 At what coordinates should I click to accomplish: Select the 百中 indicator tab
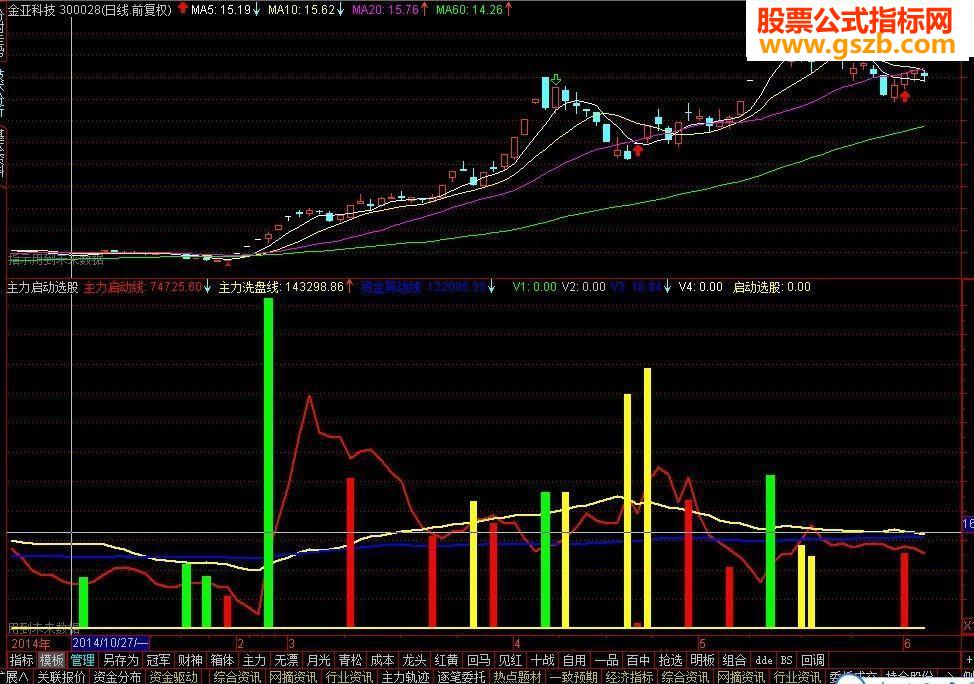click(x=639, y=660)
